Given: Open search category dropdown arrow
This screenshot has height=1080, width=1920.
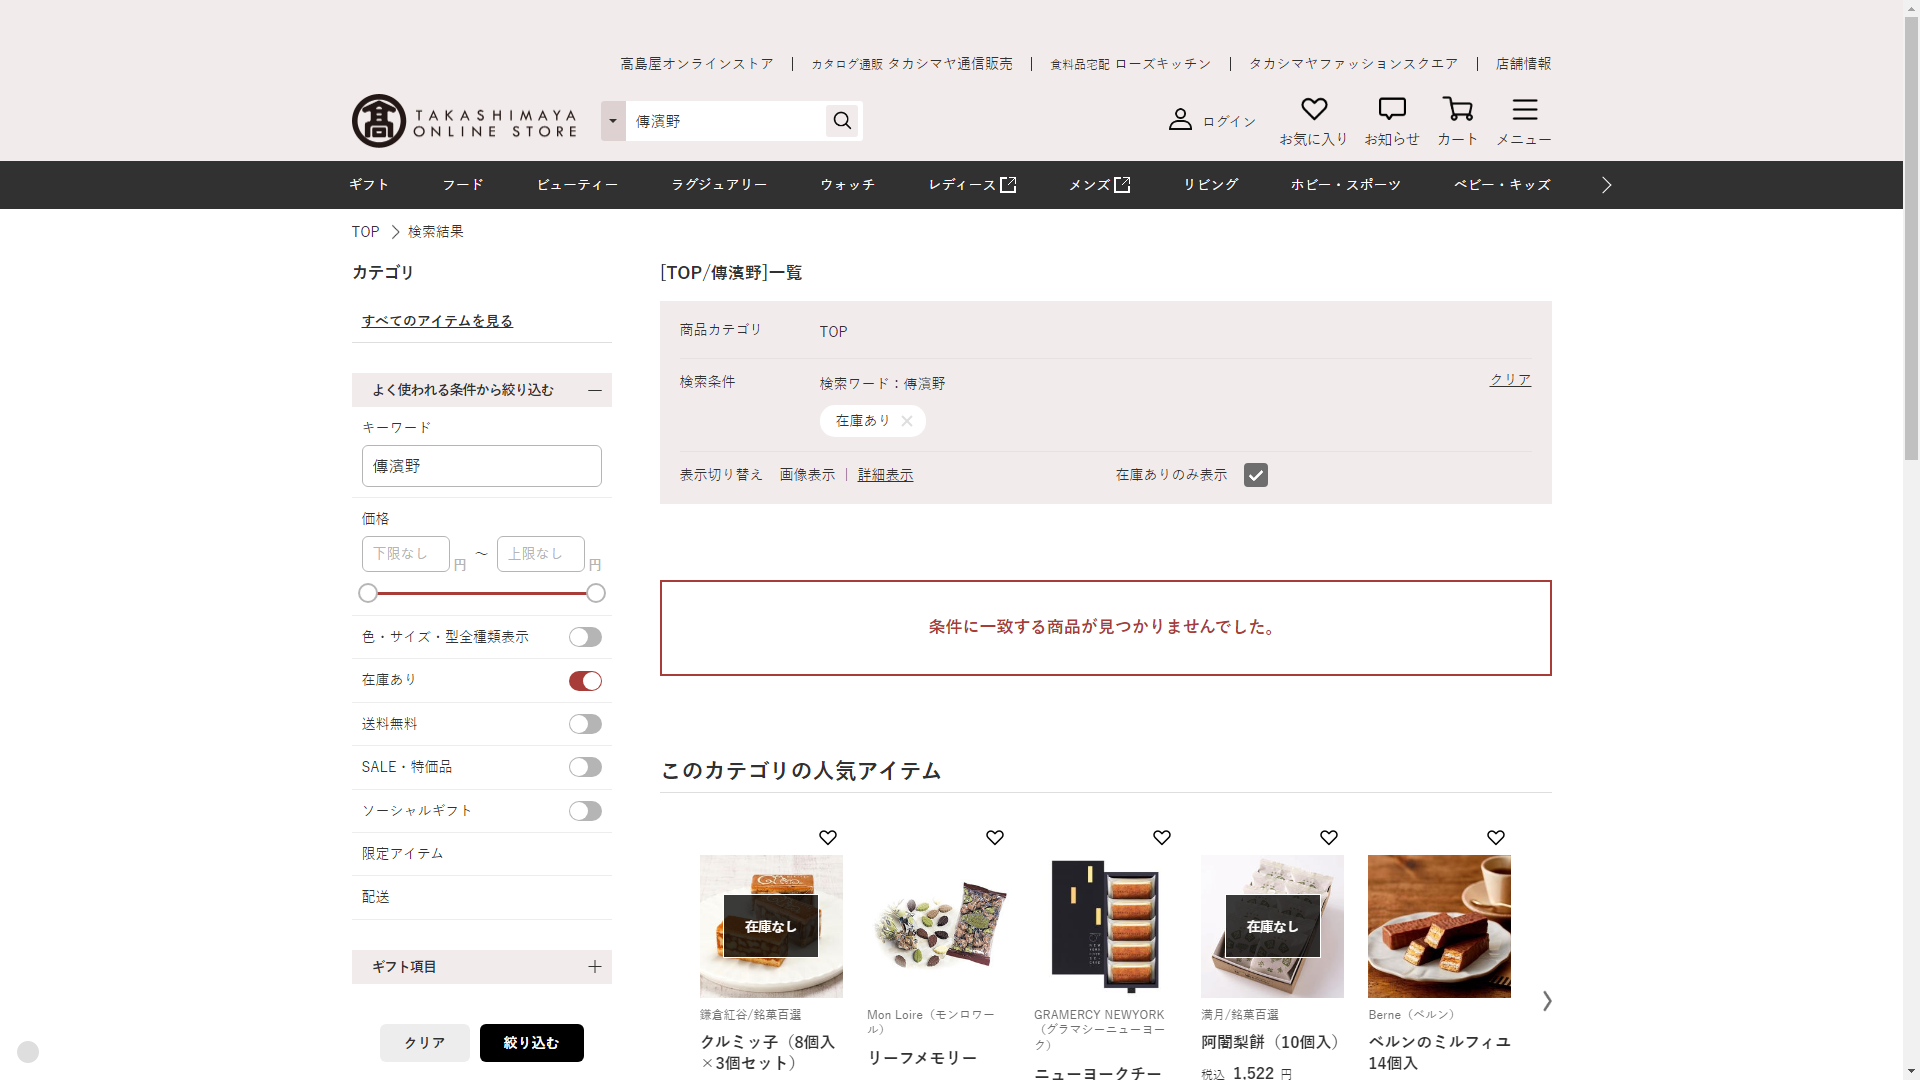Looking at the screenshot, I should [x=613, y=121].
